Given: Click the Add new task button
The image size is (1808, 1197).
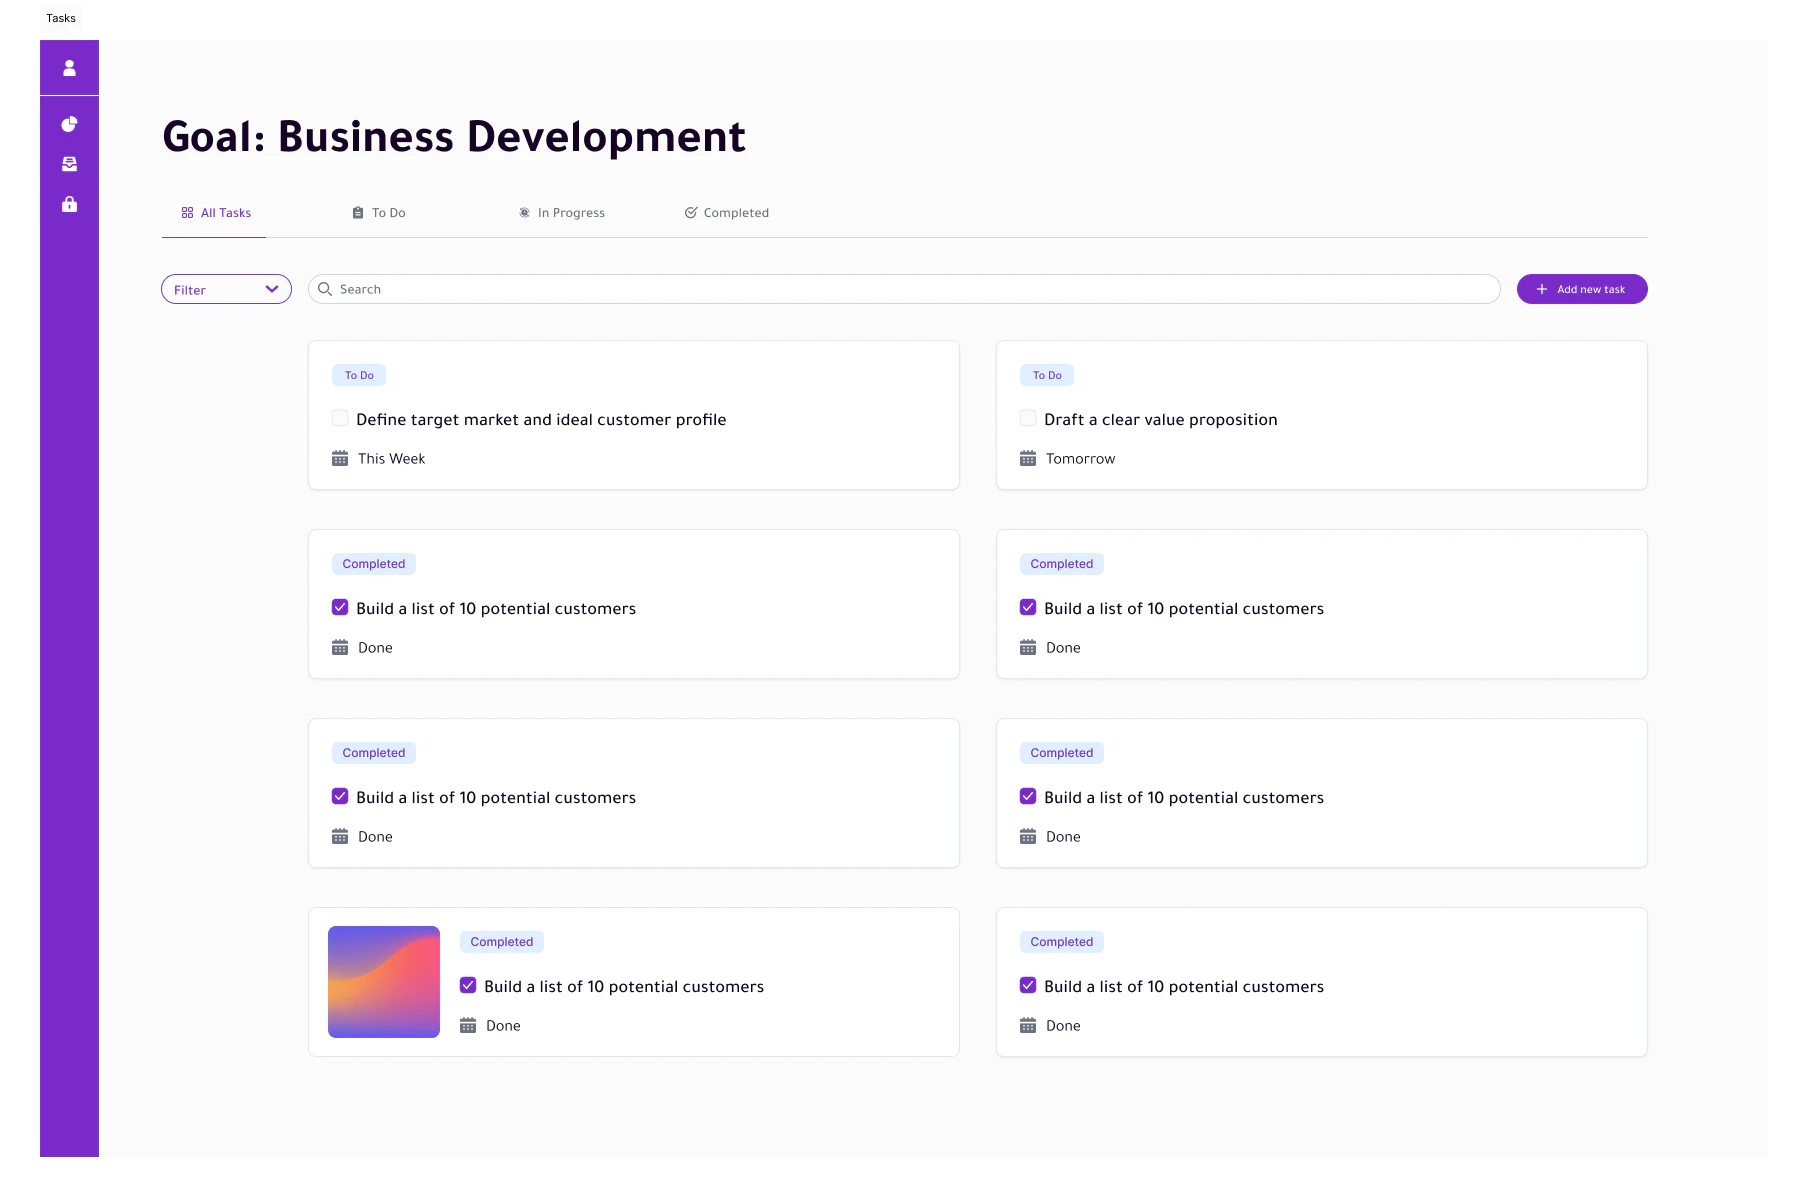Looking at the screenshot, I should click(x=1582, y=289).
